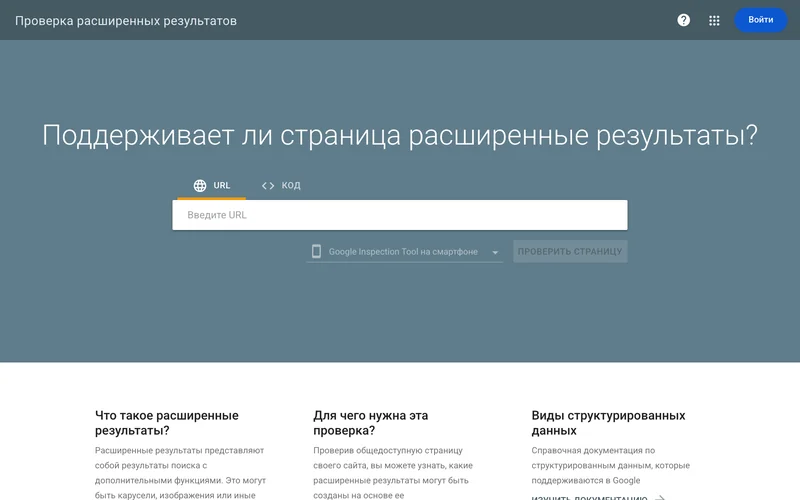The width and height of the screenshot is (800, 500).
Task: Click paragraph starting Расширенные результаты представляют
Action: [x=180, y=472]
